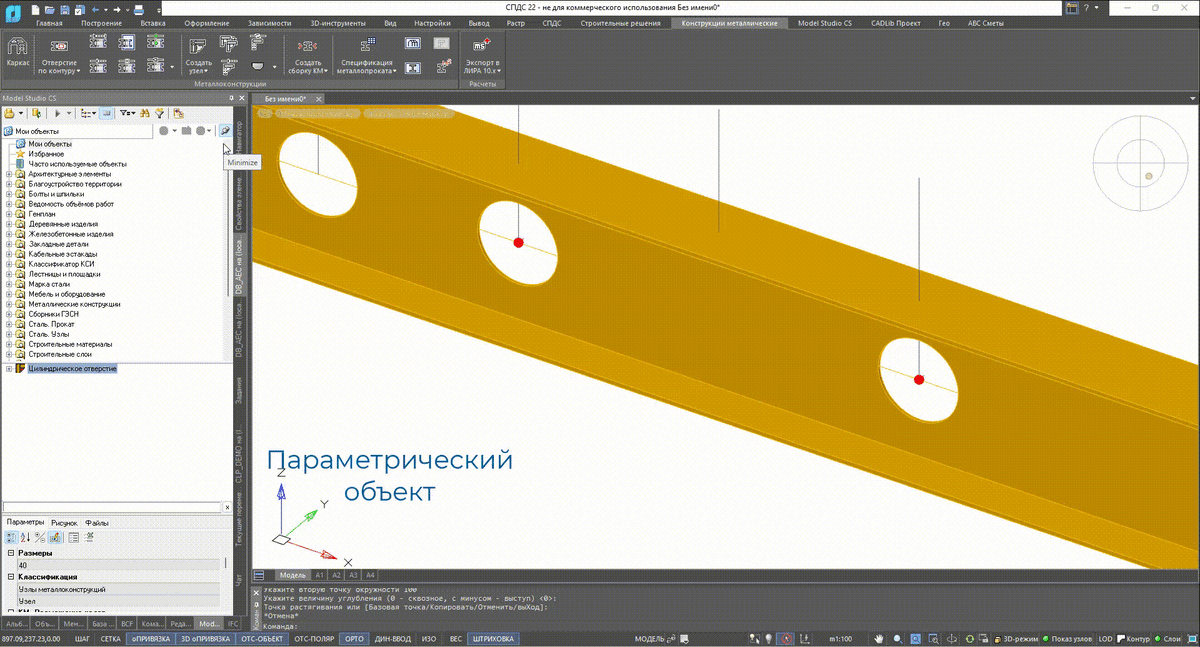Click the value 40 in Размеры
This screenshot has width=1200, height=647.
coord(120,565)
